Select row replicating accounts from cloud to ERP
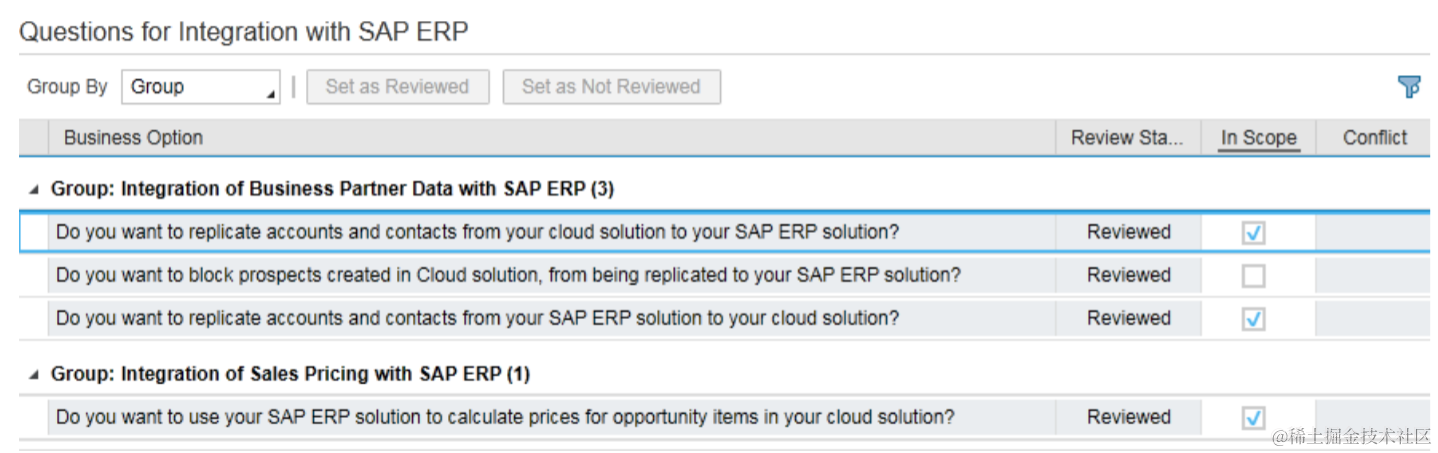This screenshot has width=1438, height=453. 477,232
